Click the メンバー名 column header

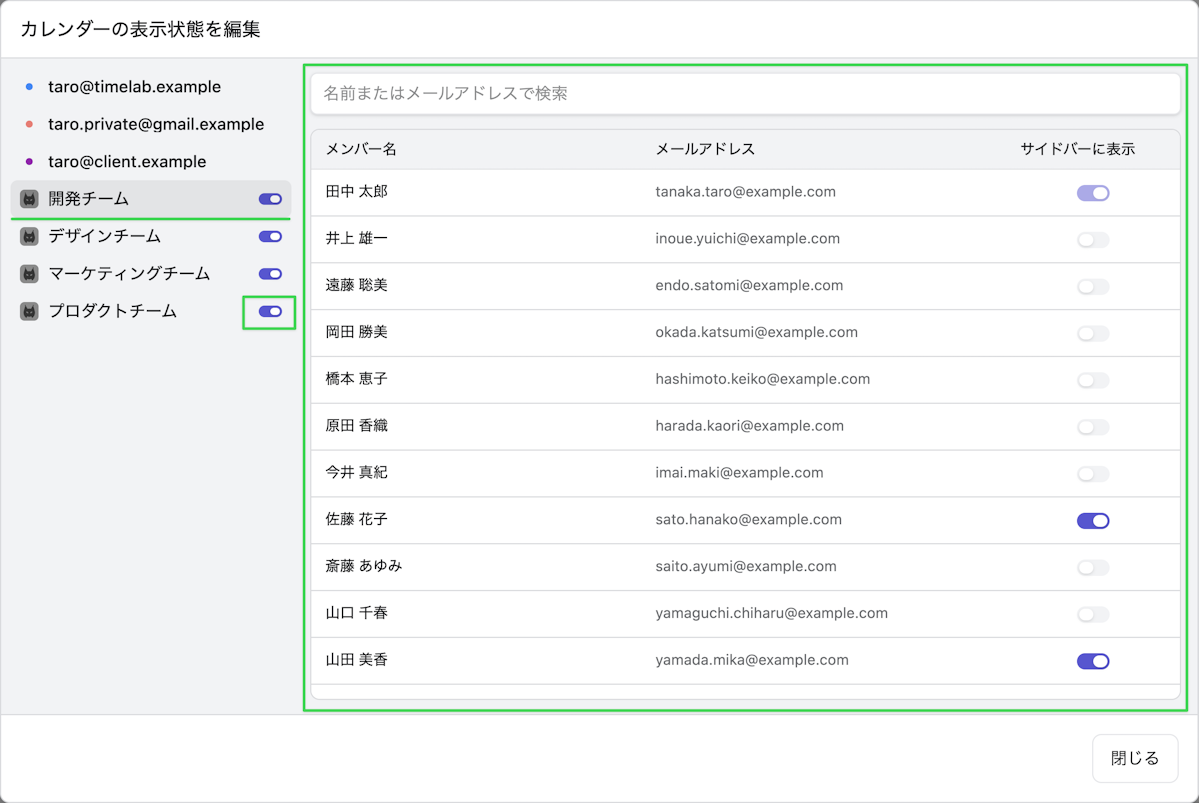[x=361, y=149]
